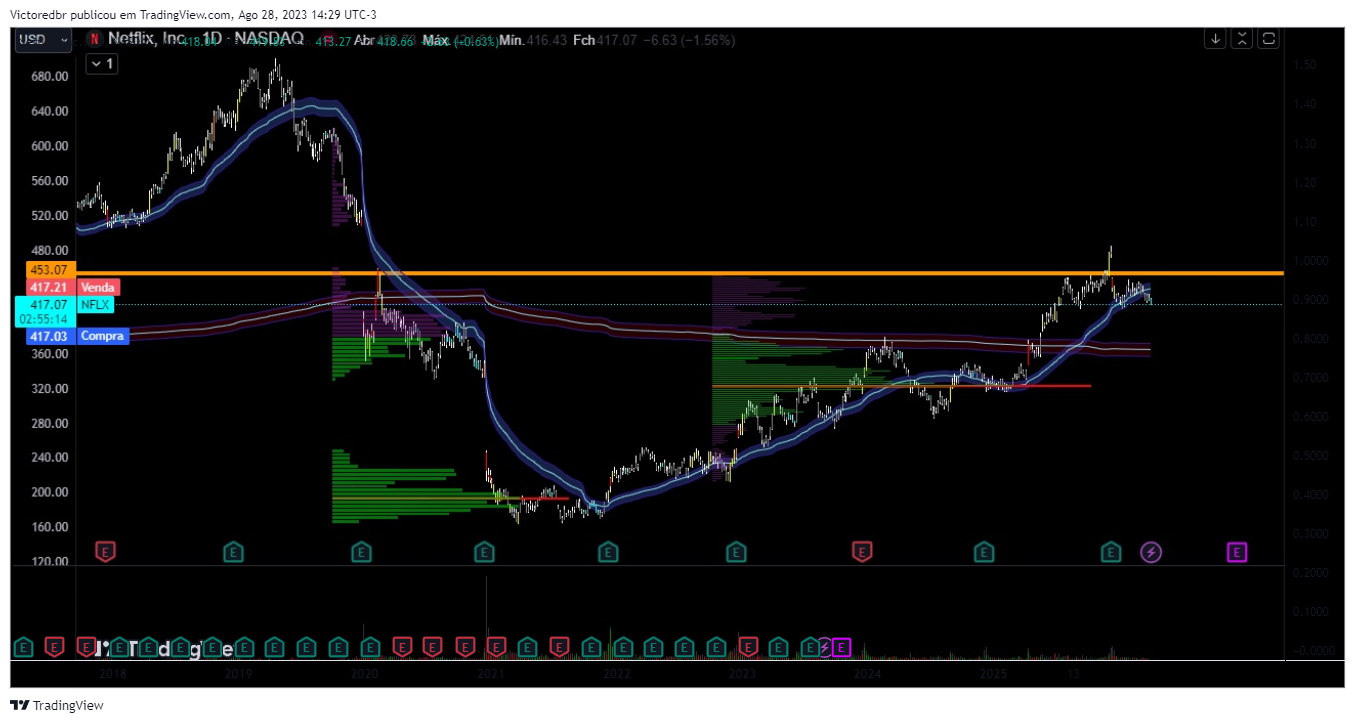Click the 680.00 label on the left price axis
1355x723 pixels.
click(x=48, y=77)
